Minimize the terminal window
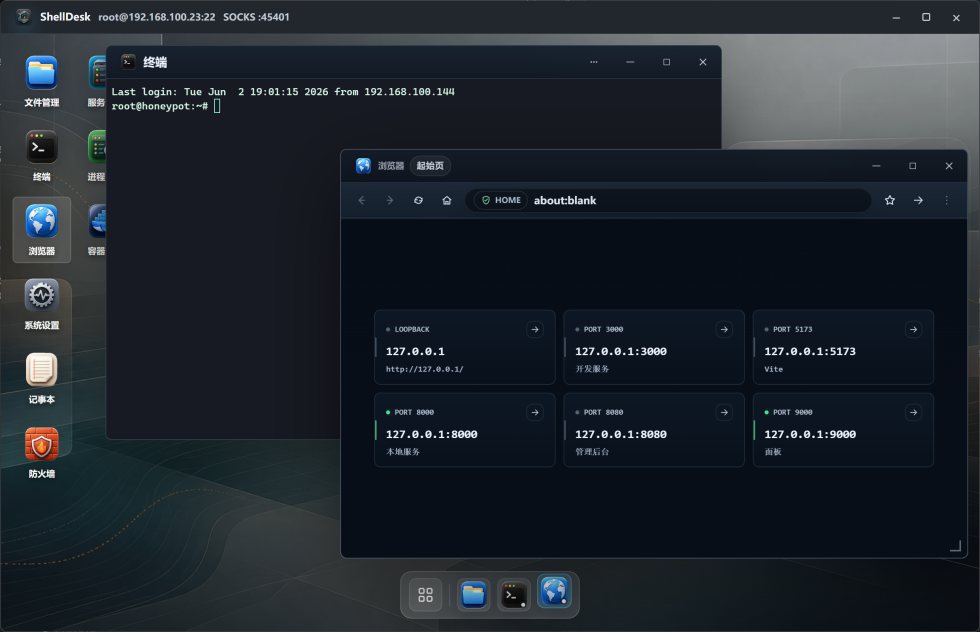980x632 pixels. (x=630, y=62)
